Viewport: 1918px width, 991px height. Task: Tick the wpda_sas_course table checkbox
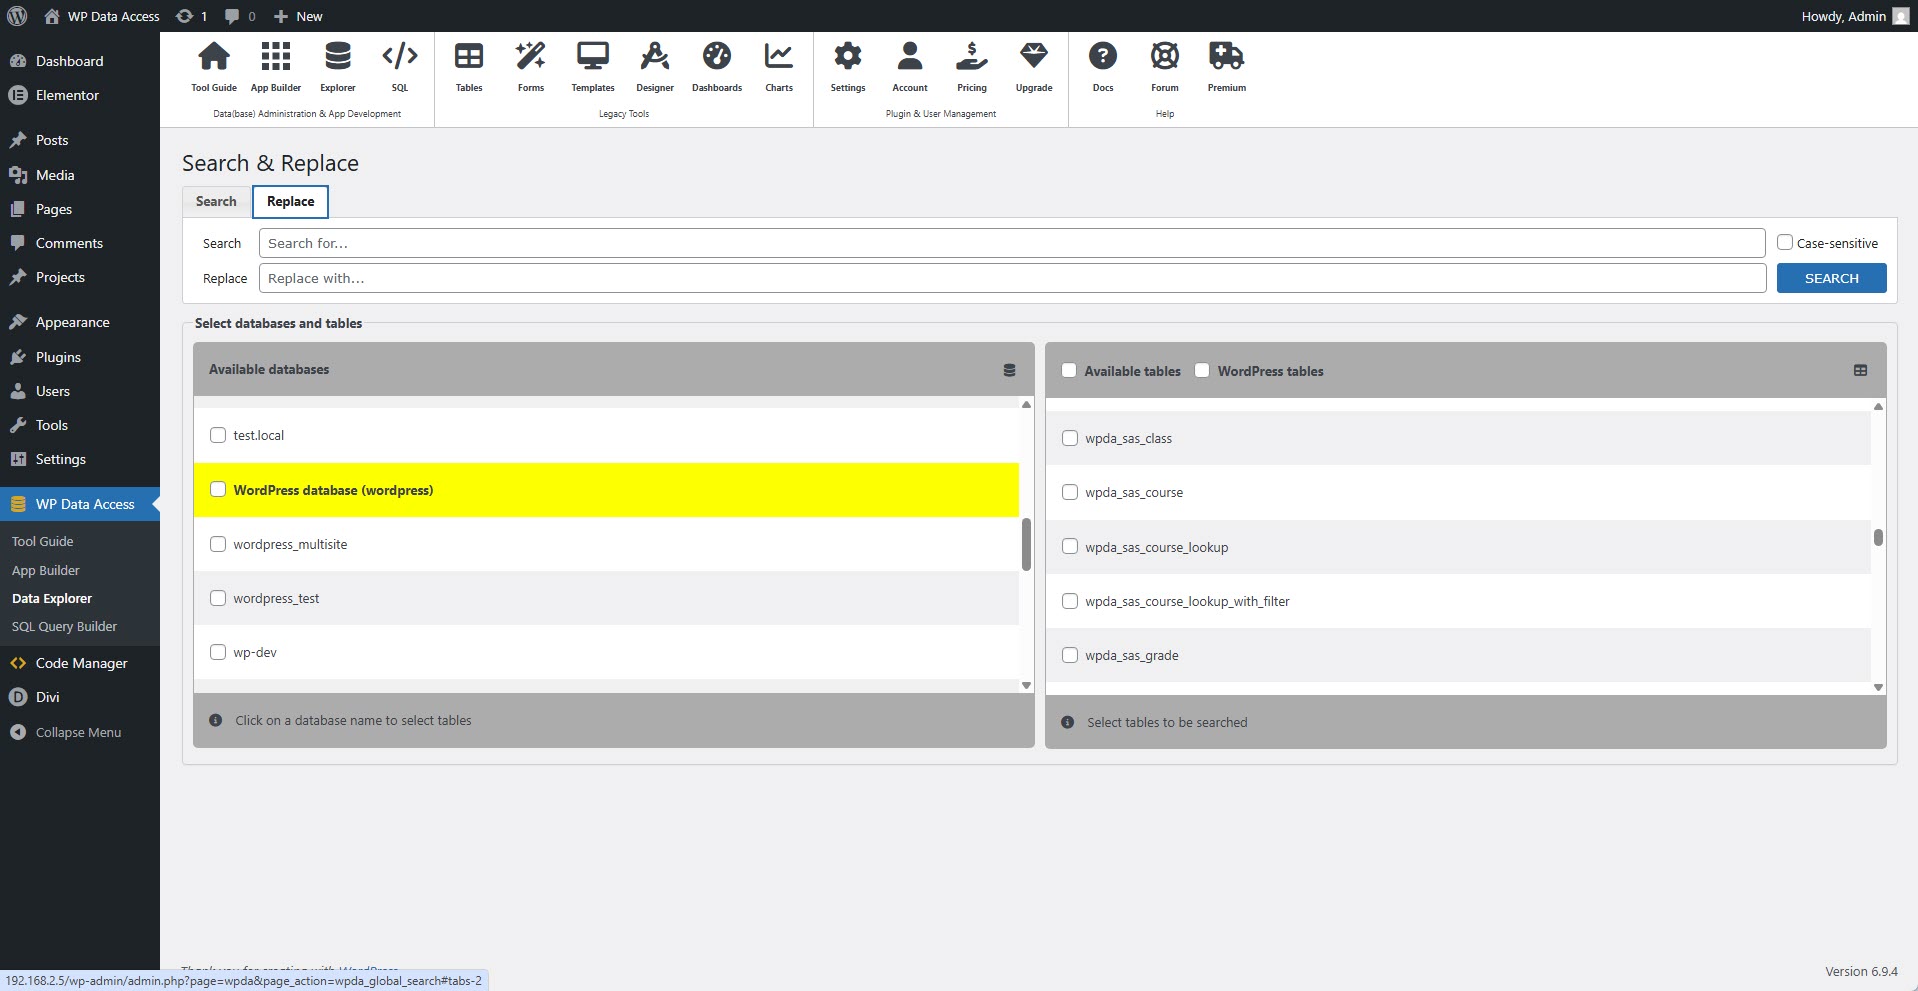1070,492
